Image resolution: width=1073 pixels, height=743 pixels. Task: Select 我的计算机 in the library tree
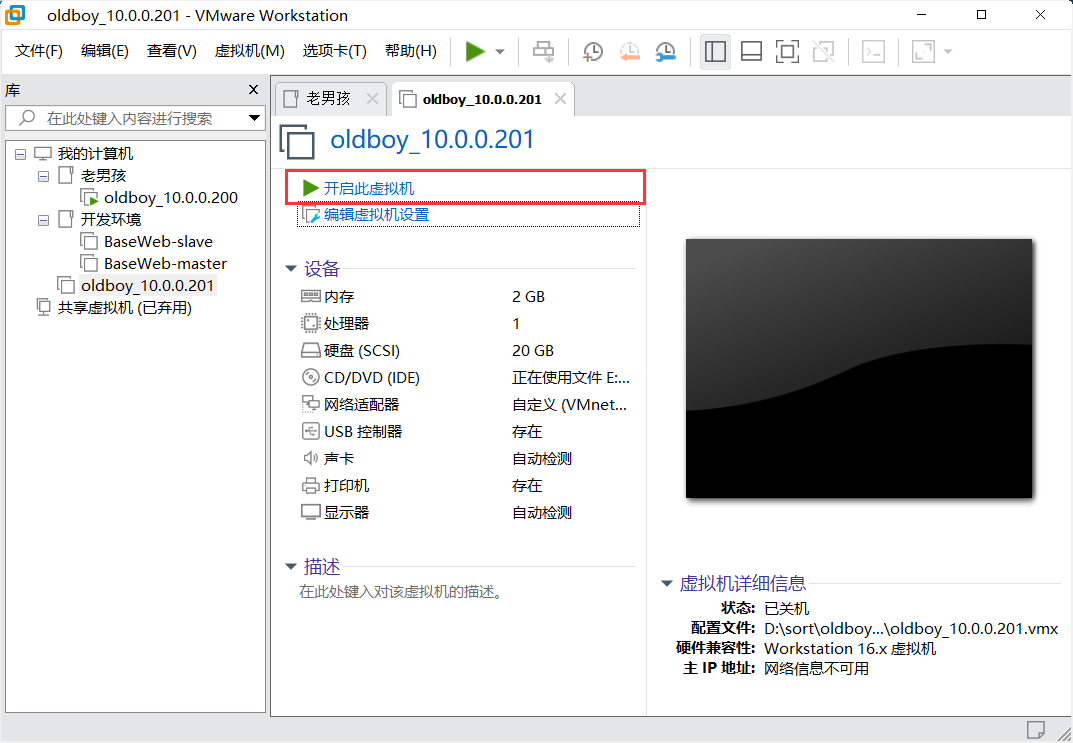click(95, 154)
